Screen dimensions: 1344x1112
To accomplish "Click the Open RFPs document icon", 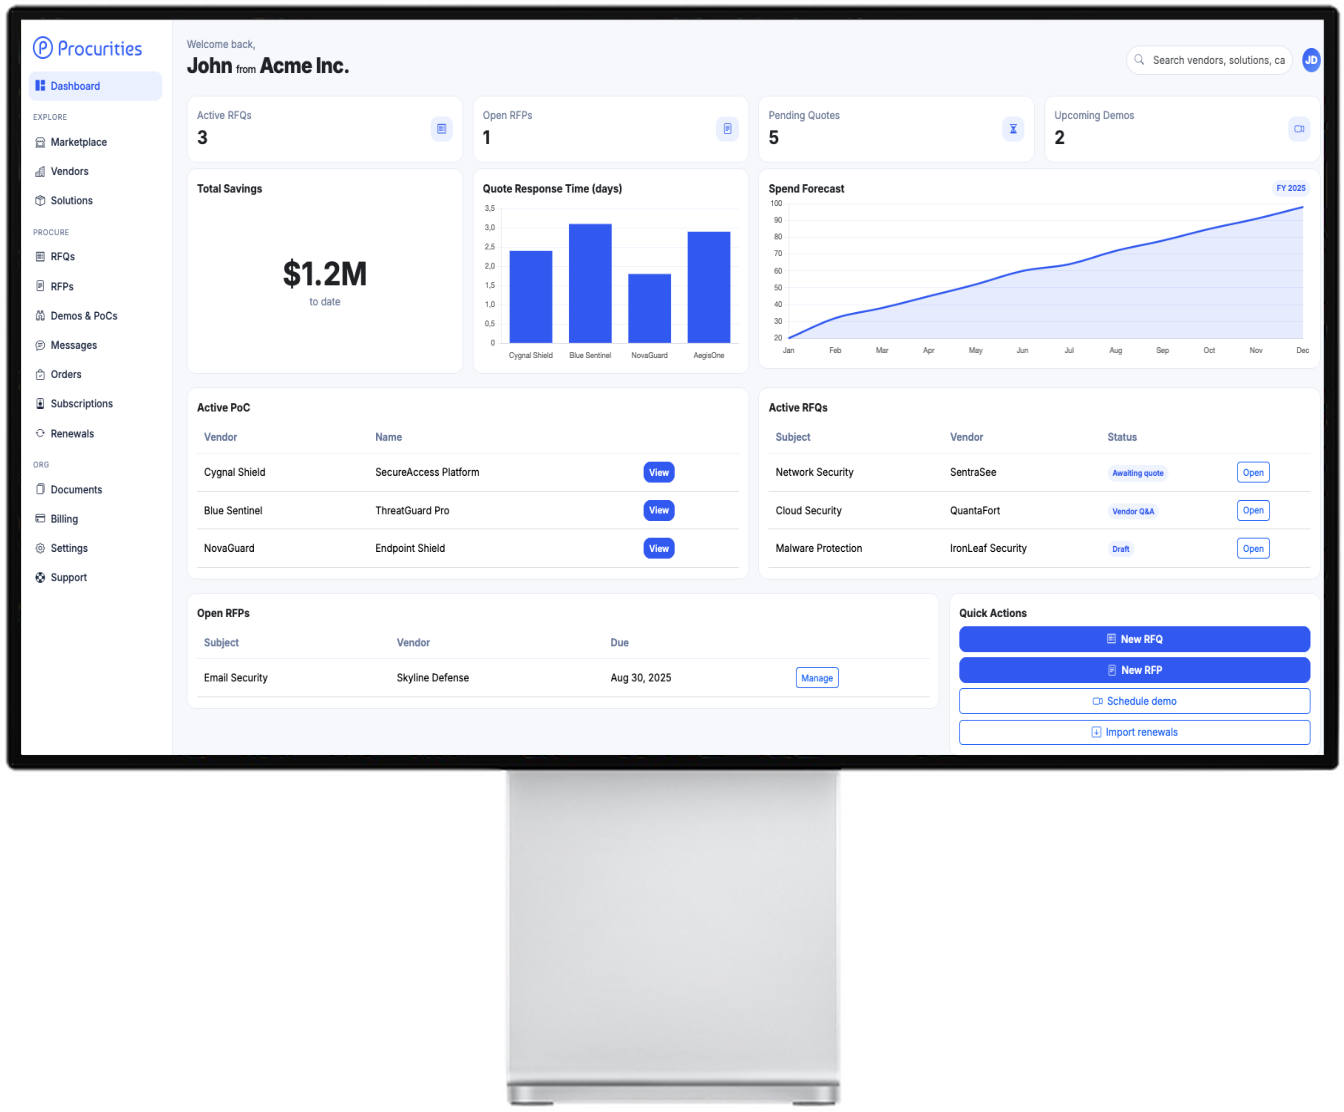I will point(727,129).
